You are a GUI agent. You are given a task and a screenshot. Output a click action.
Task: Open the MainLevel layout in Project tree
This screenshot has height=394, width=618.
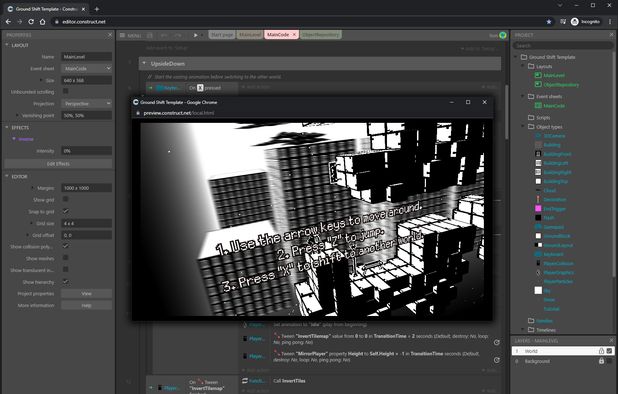[x=554, y=75]
